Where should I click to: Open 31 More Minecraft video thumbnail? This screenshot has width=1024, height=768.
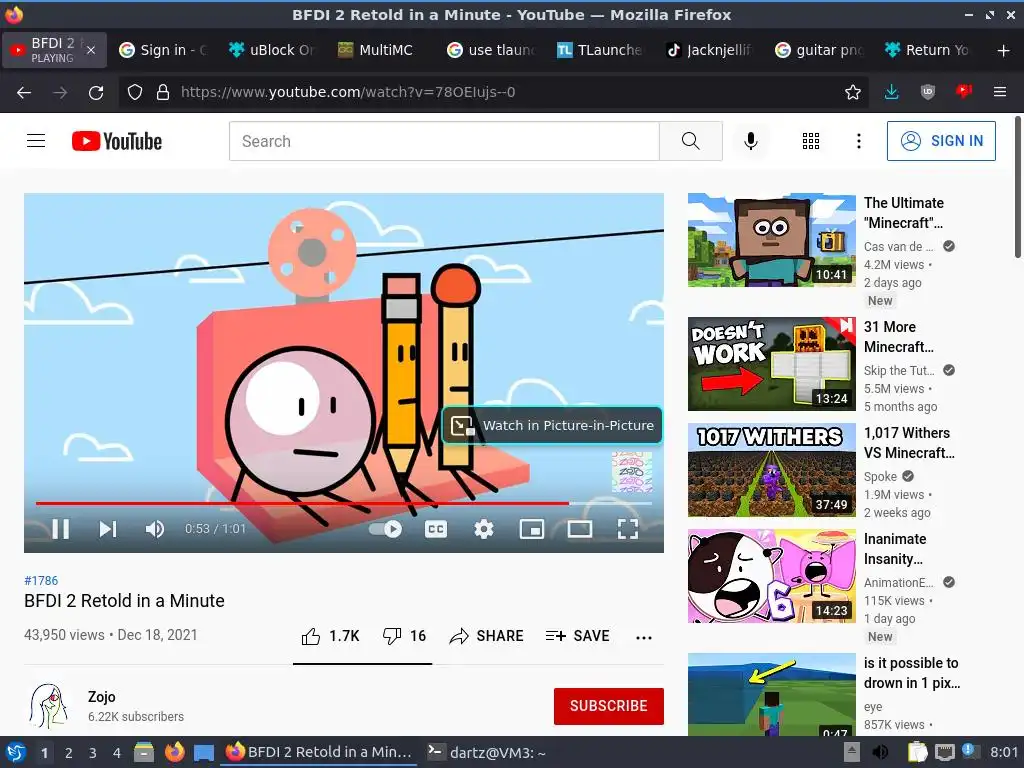pos(771,364)
